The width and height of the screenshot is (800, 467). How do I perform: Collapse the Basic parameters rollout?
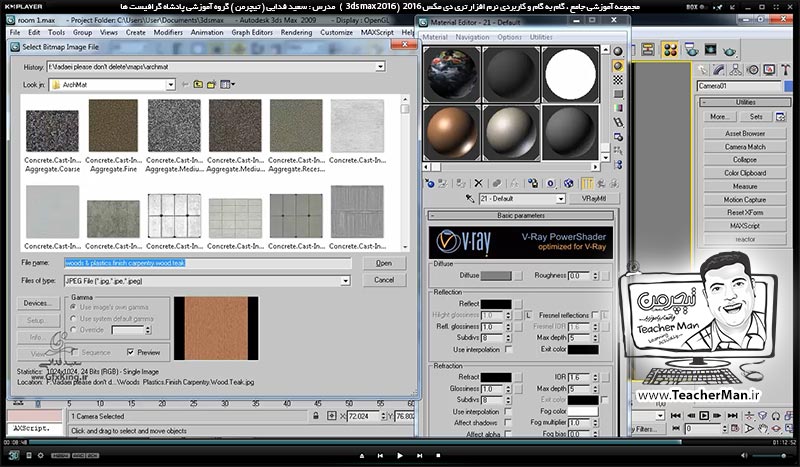[x=520, y=215]
